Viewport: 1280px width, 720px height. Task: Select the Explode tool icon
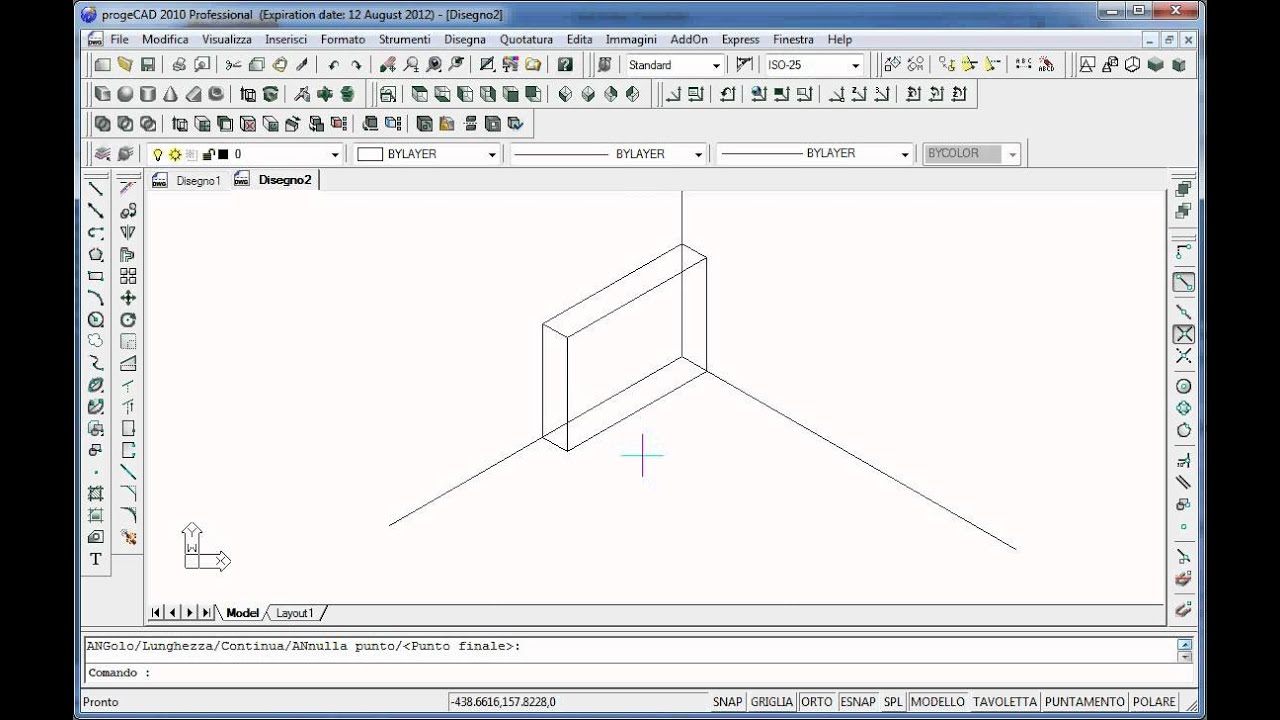(x=128, y=537)
